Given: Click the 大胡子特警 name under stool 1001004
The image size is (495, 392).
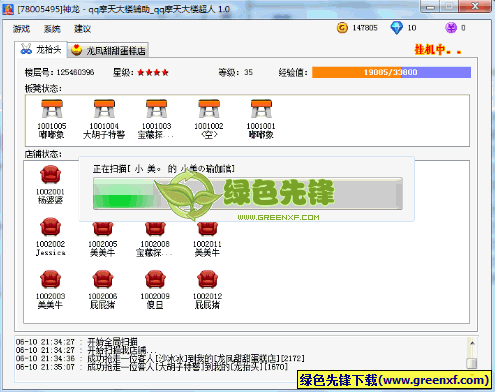Looking at the screenshot, I should (104, 135).
